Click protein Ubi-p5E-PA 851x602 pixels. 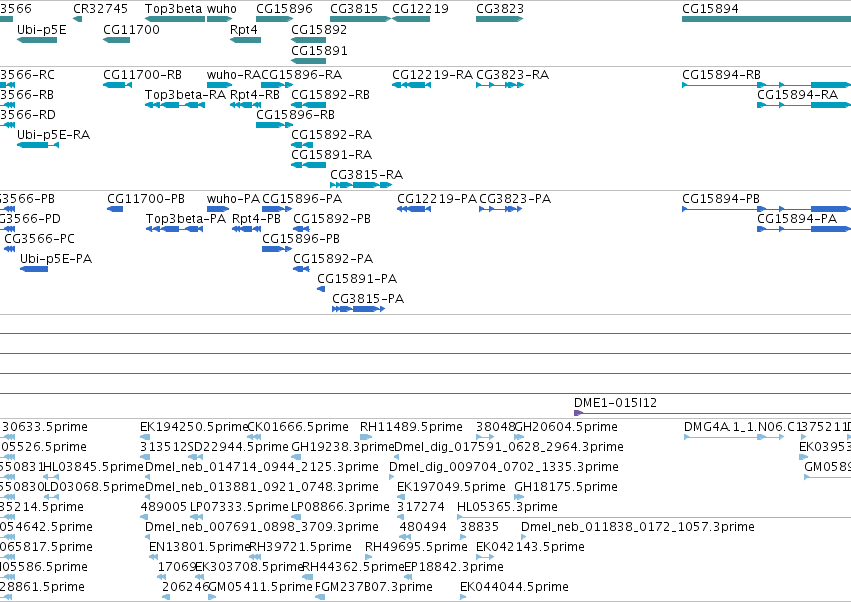click(x=34, y=269)
